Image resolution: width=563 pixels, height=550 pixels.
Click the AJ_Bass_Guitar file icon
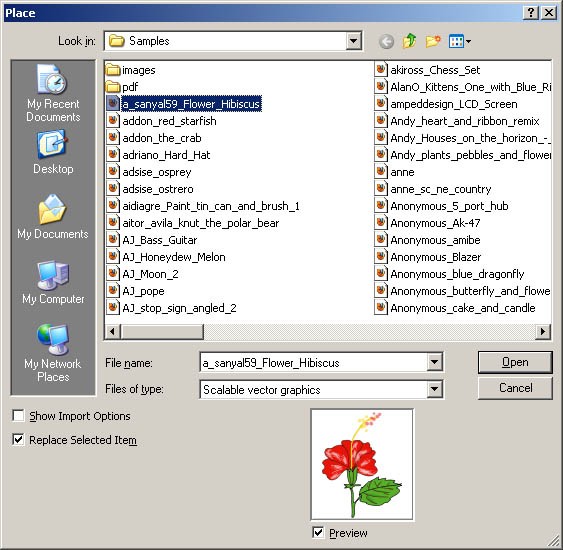click(x=113, y=240)
